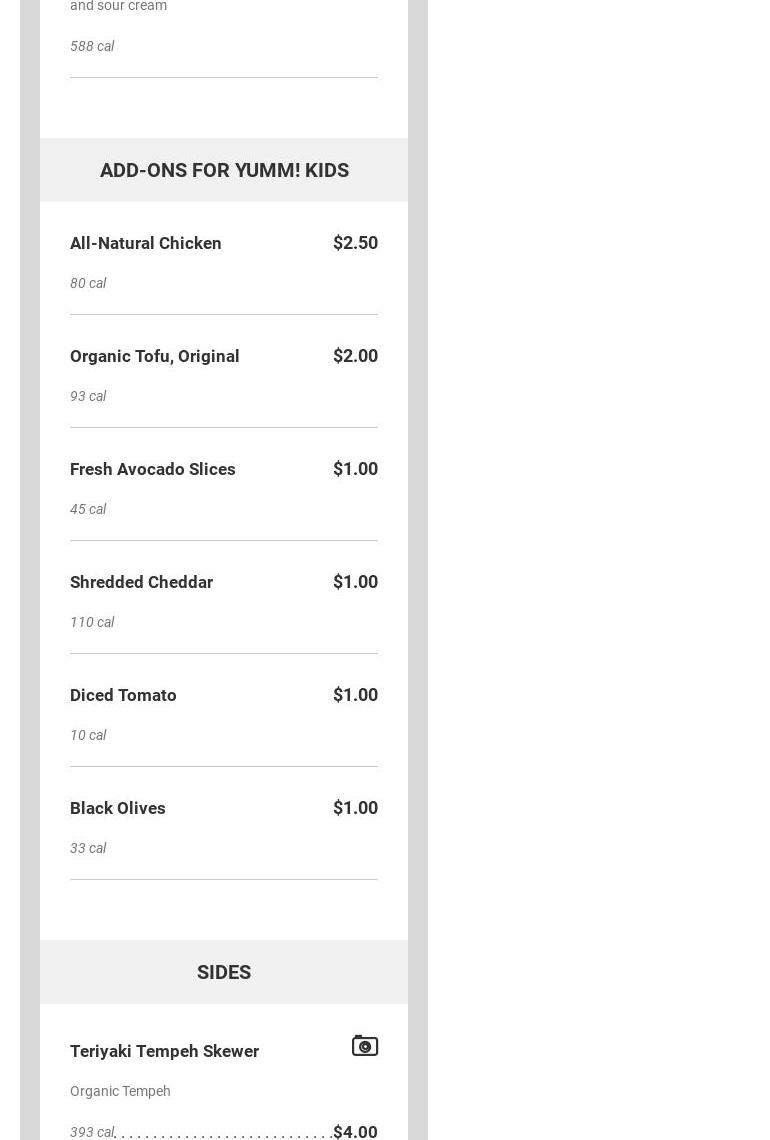The width and height of the screenshot is (770, 1140).
Task: Click the 93 cal label under Tofu
Action: 88,396
